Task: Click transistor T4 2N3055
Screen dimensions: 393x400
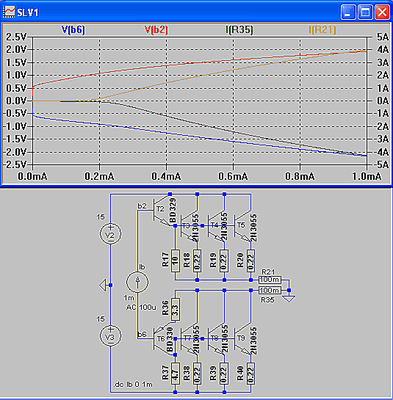Action: tap(216, 227)
